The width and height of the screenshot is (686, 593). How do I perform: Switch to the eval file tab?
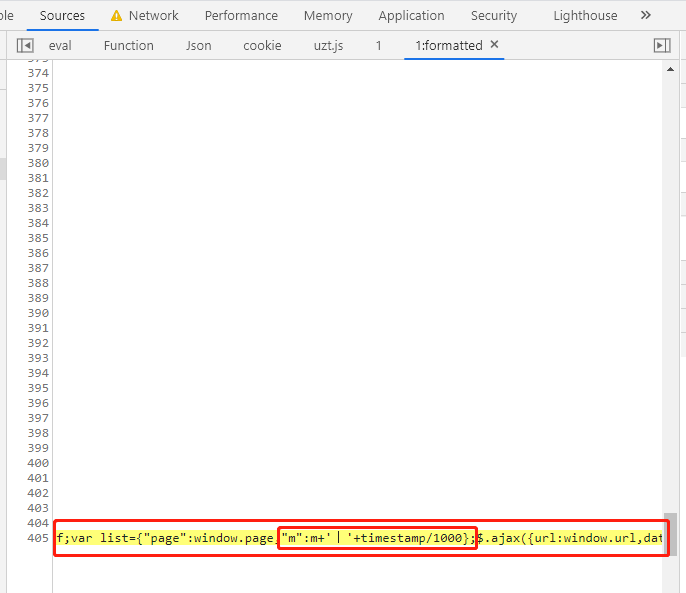click(x=60, y=45)
